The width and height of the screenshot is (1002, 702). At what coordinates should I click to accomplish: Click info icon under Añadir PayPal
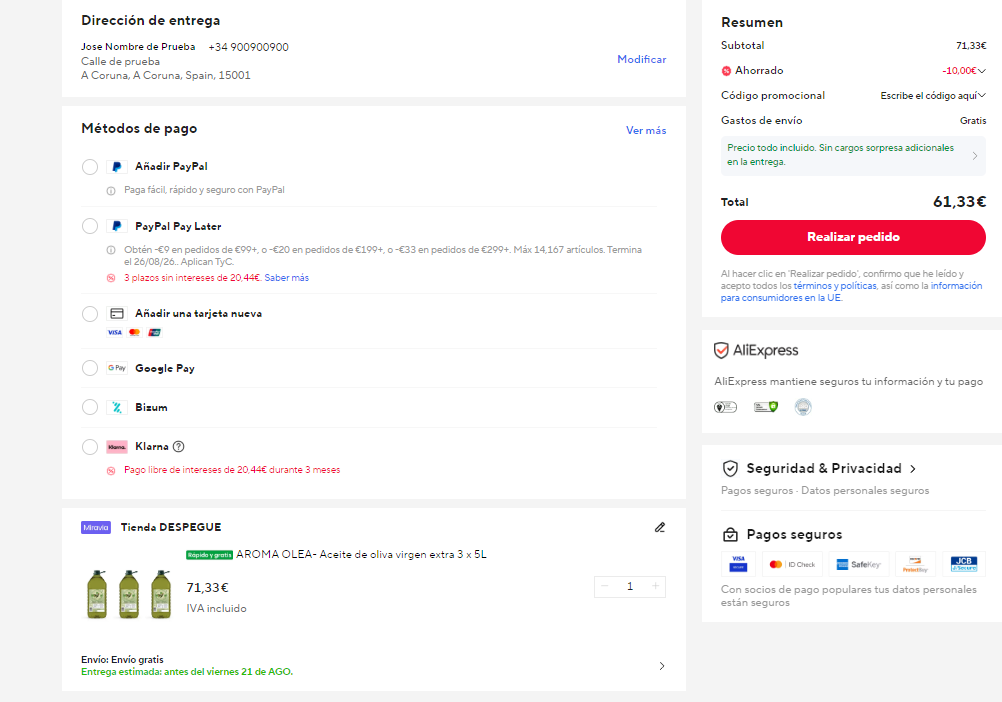pyautogui.click(x=111, y=190)
